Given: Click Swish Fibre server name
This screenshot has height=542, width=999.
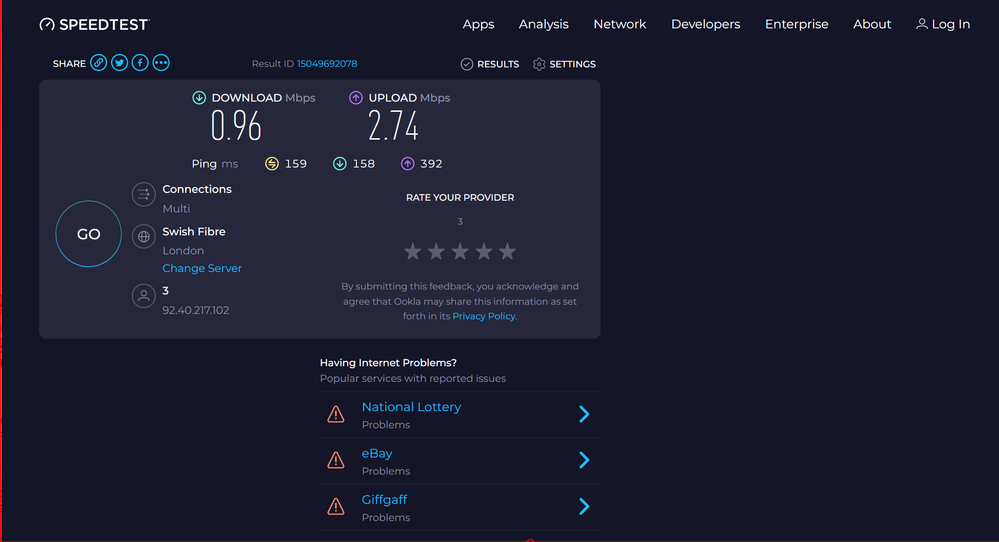Looking at the screenshot, I should [x=194, y=231].
